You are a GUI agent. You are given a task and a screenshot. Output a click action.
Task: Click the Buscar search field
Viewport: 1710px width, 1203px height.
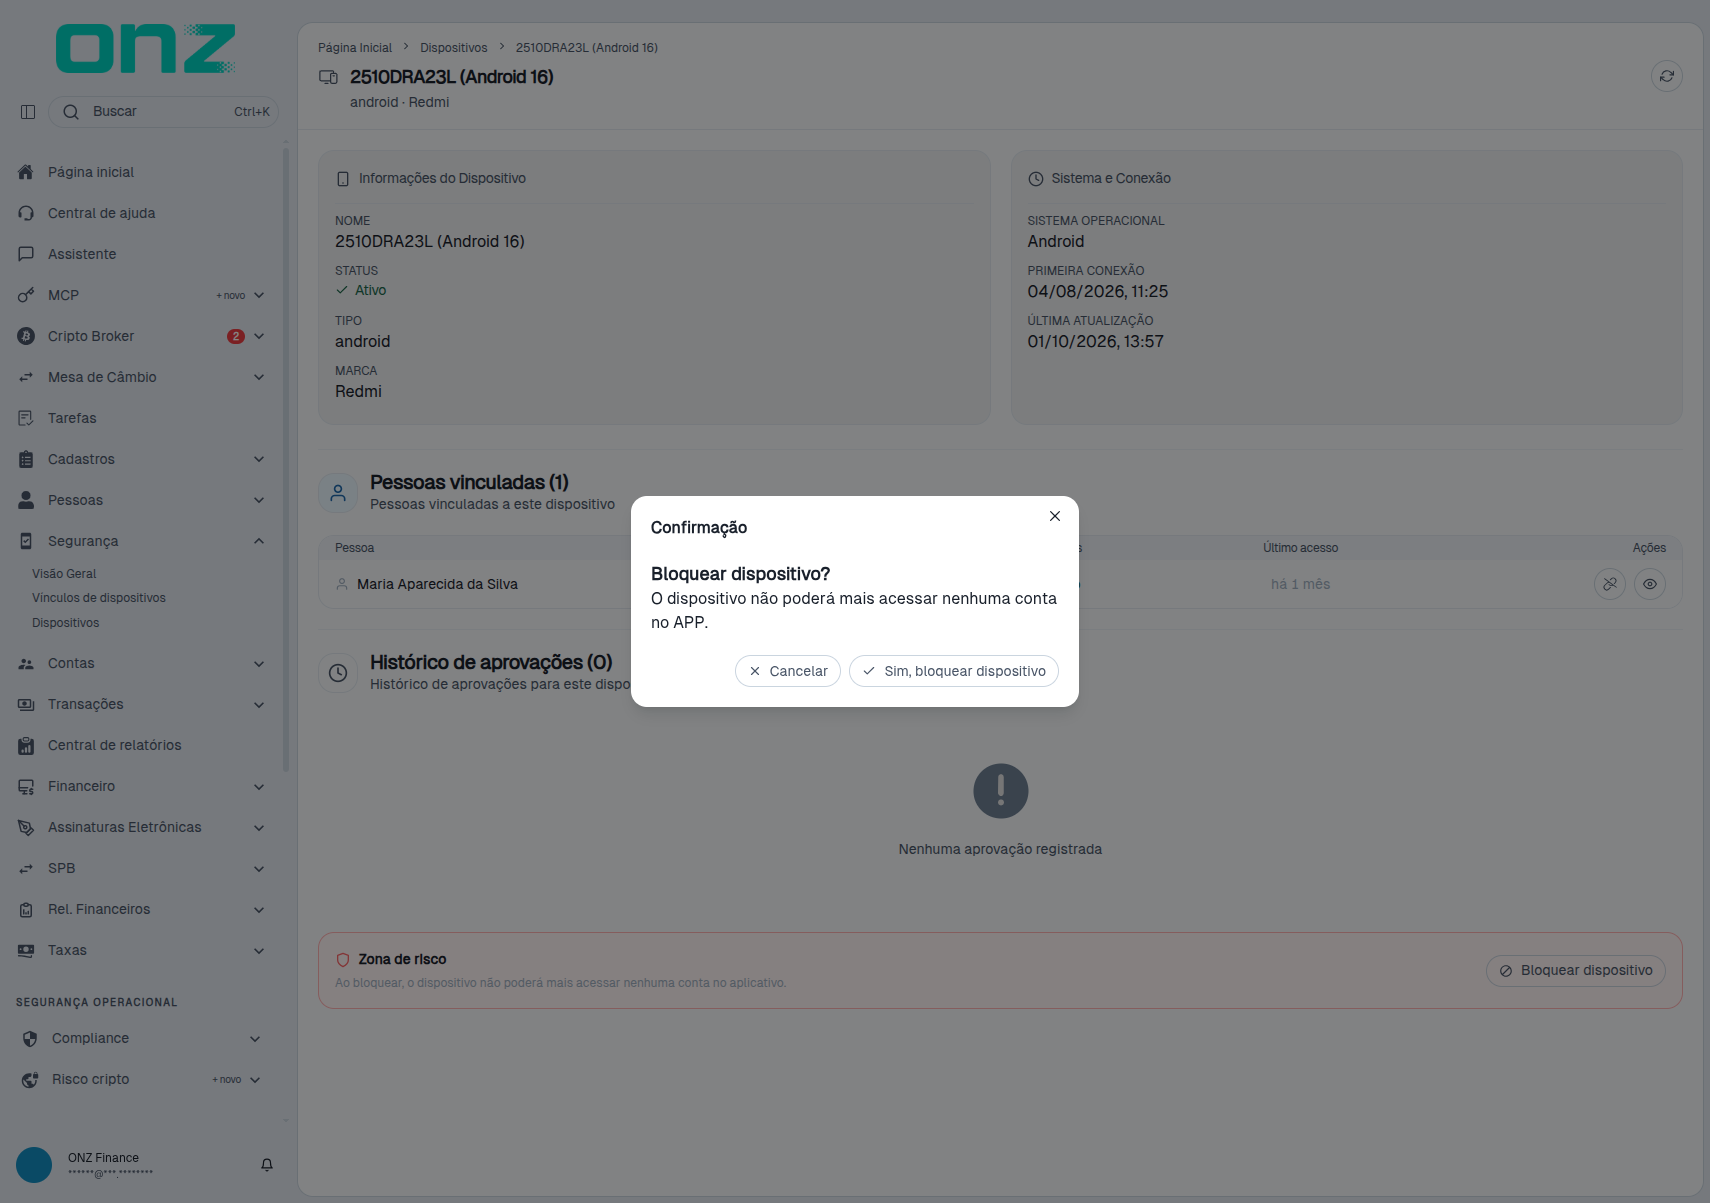(x=164, y=112)
